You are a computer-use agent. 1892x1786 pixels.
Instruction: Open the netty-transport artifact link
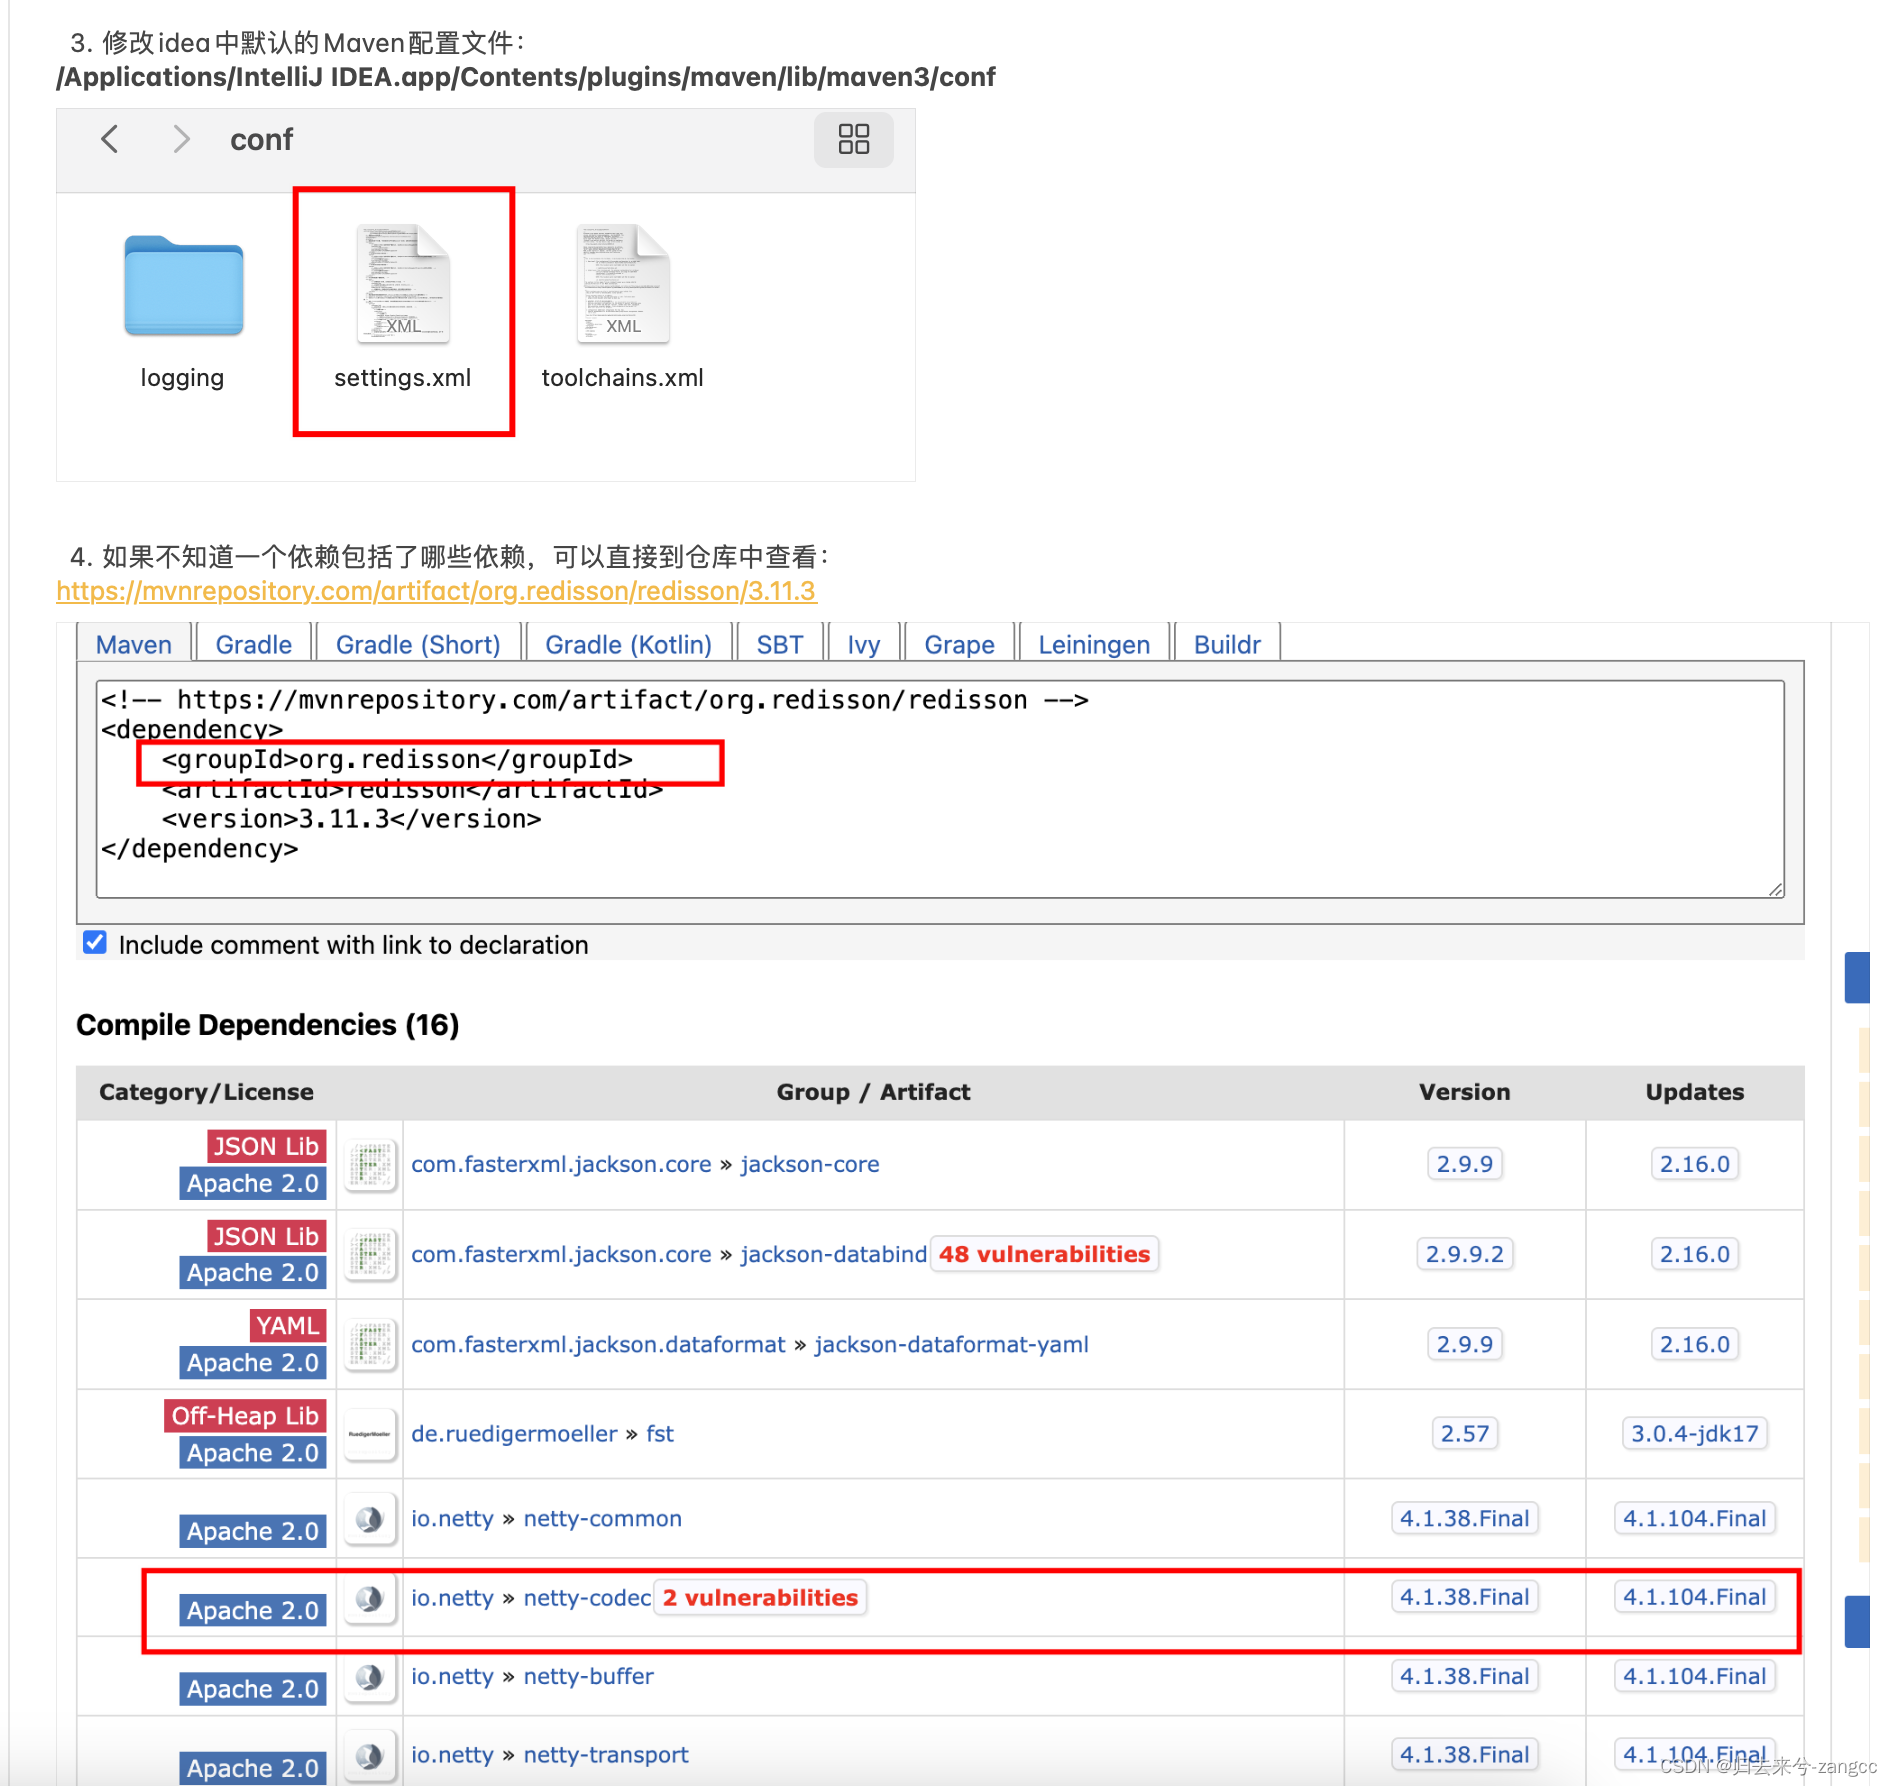tap(606, 1755)
